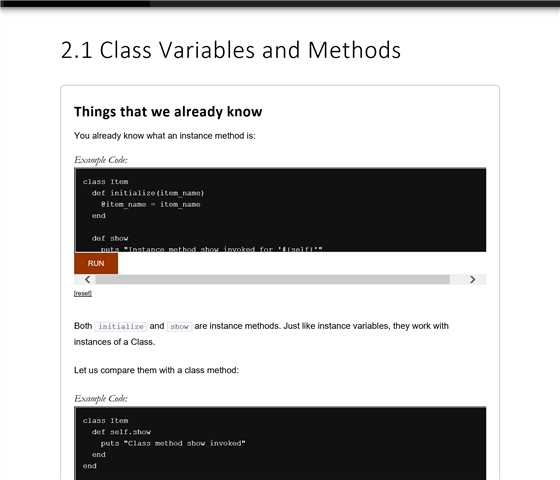Screen dimensions: 560x480
Task: Click the left arrow of horizontal scrollbar
Action: coord(88,279)
